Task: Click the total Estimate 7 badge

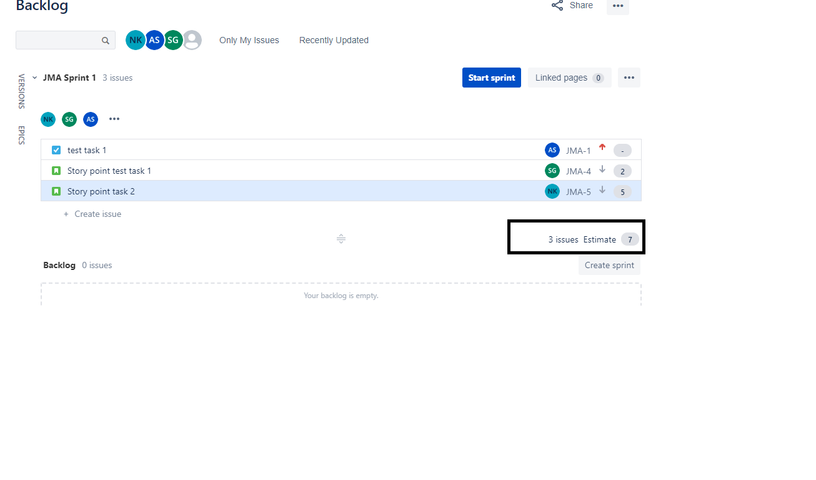Action: pyautogui.click(x=630, y=239)
